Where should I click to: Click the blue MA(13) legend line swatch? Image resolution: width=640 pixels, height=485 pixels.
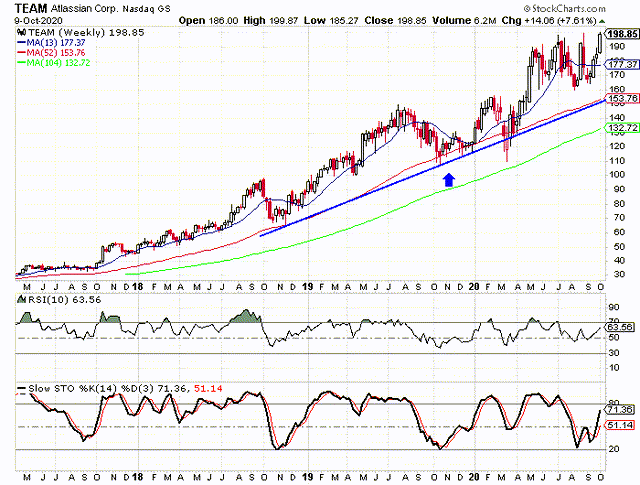point(22,42)
